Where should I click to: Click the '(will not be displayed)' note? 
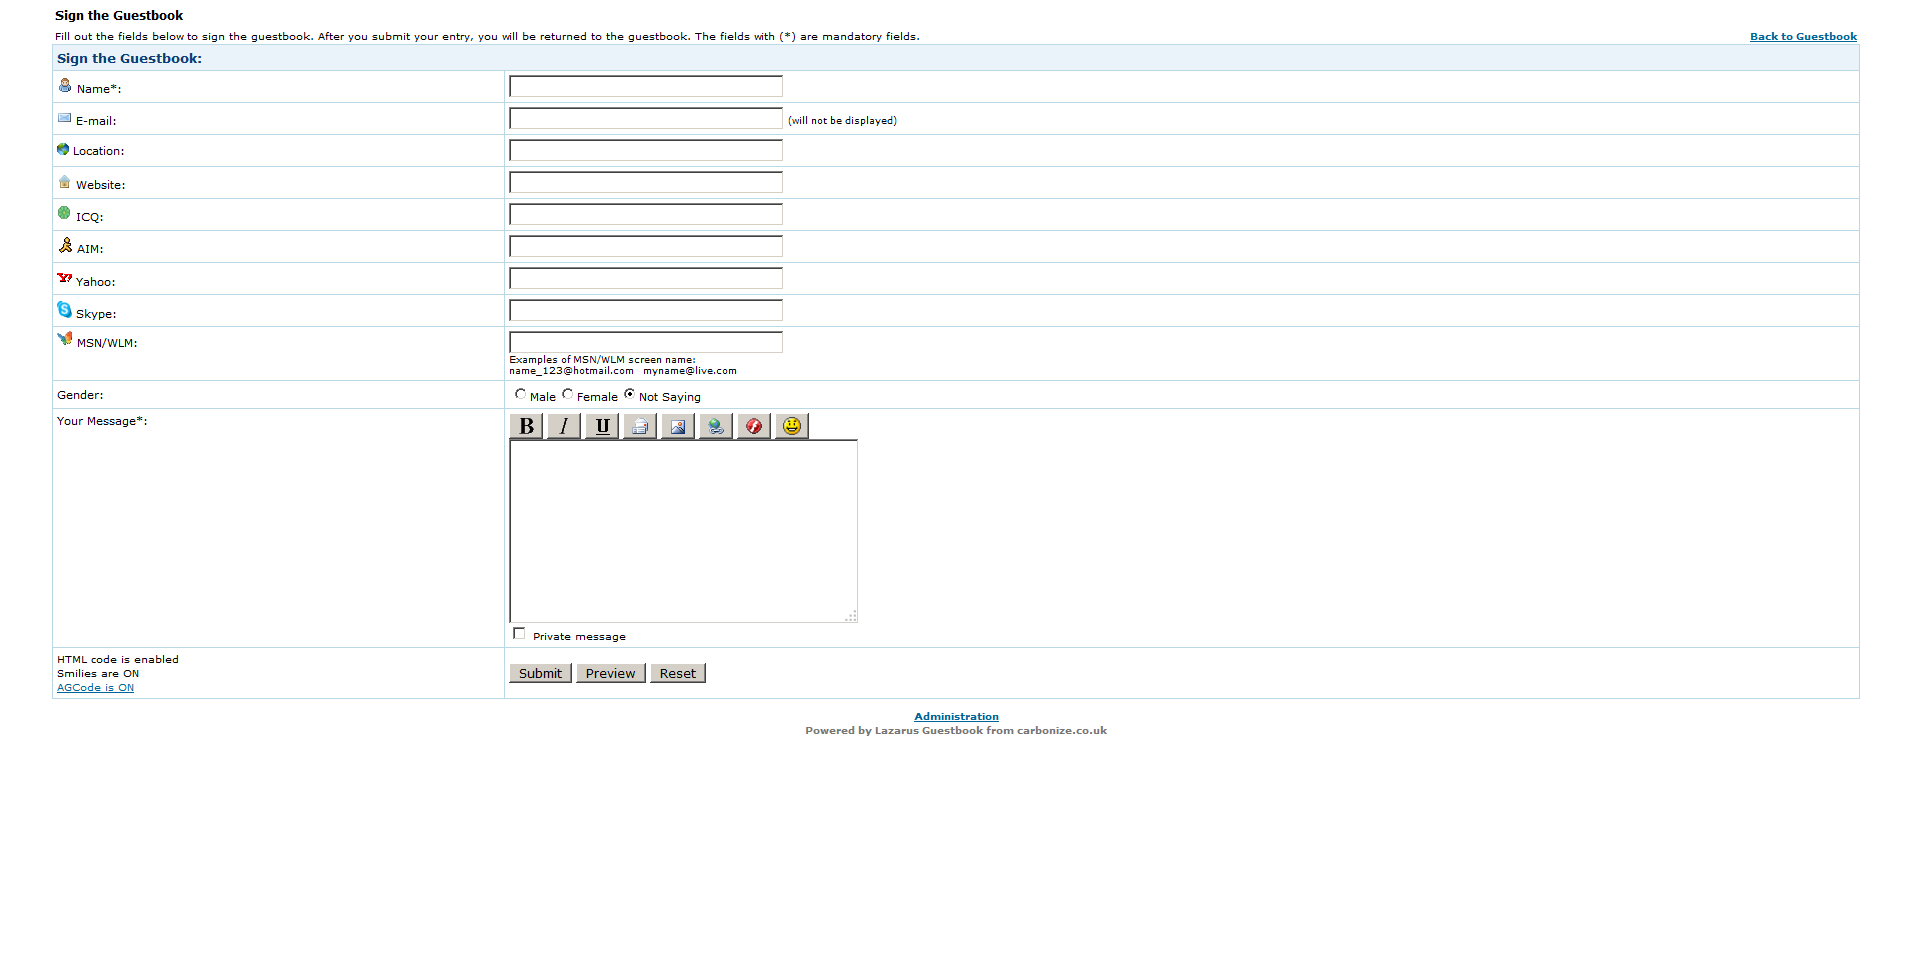pyautogui.click(x=842, y=121)
